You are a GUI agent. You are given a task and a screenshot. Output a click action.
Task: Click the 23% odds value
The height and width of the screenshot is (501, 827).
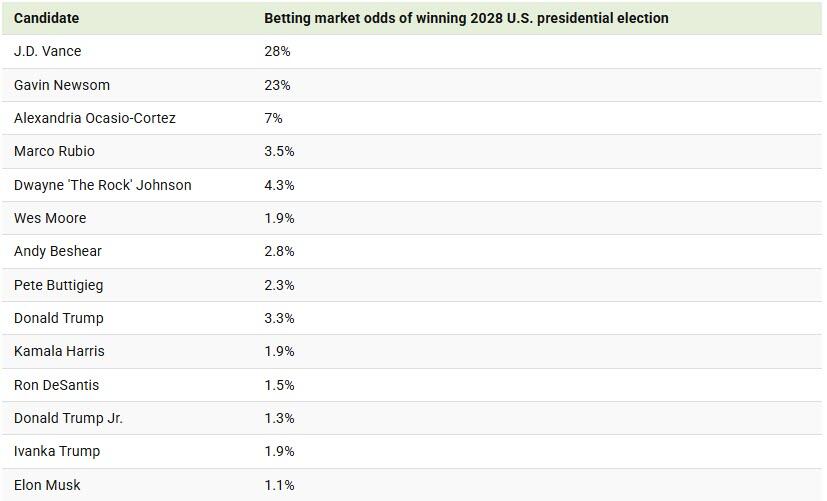point(277,85)
